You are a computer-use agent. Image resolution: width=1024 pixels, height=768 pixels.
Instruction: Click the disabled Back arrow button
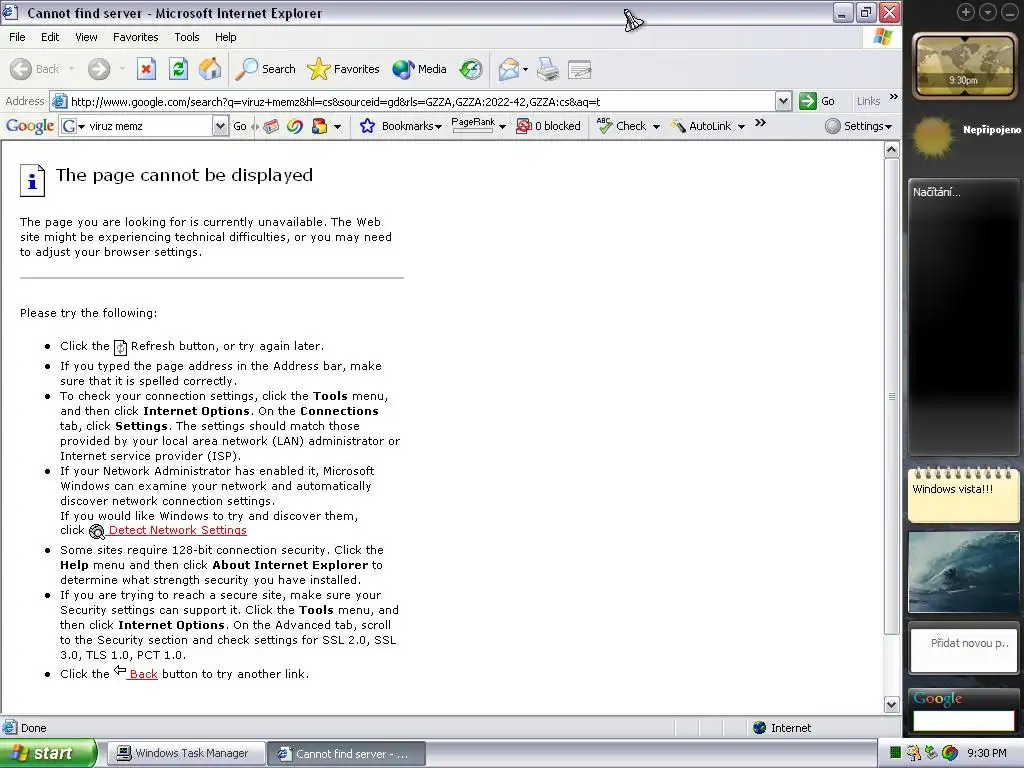[35, 69]
